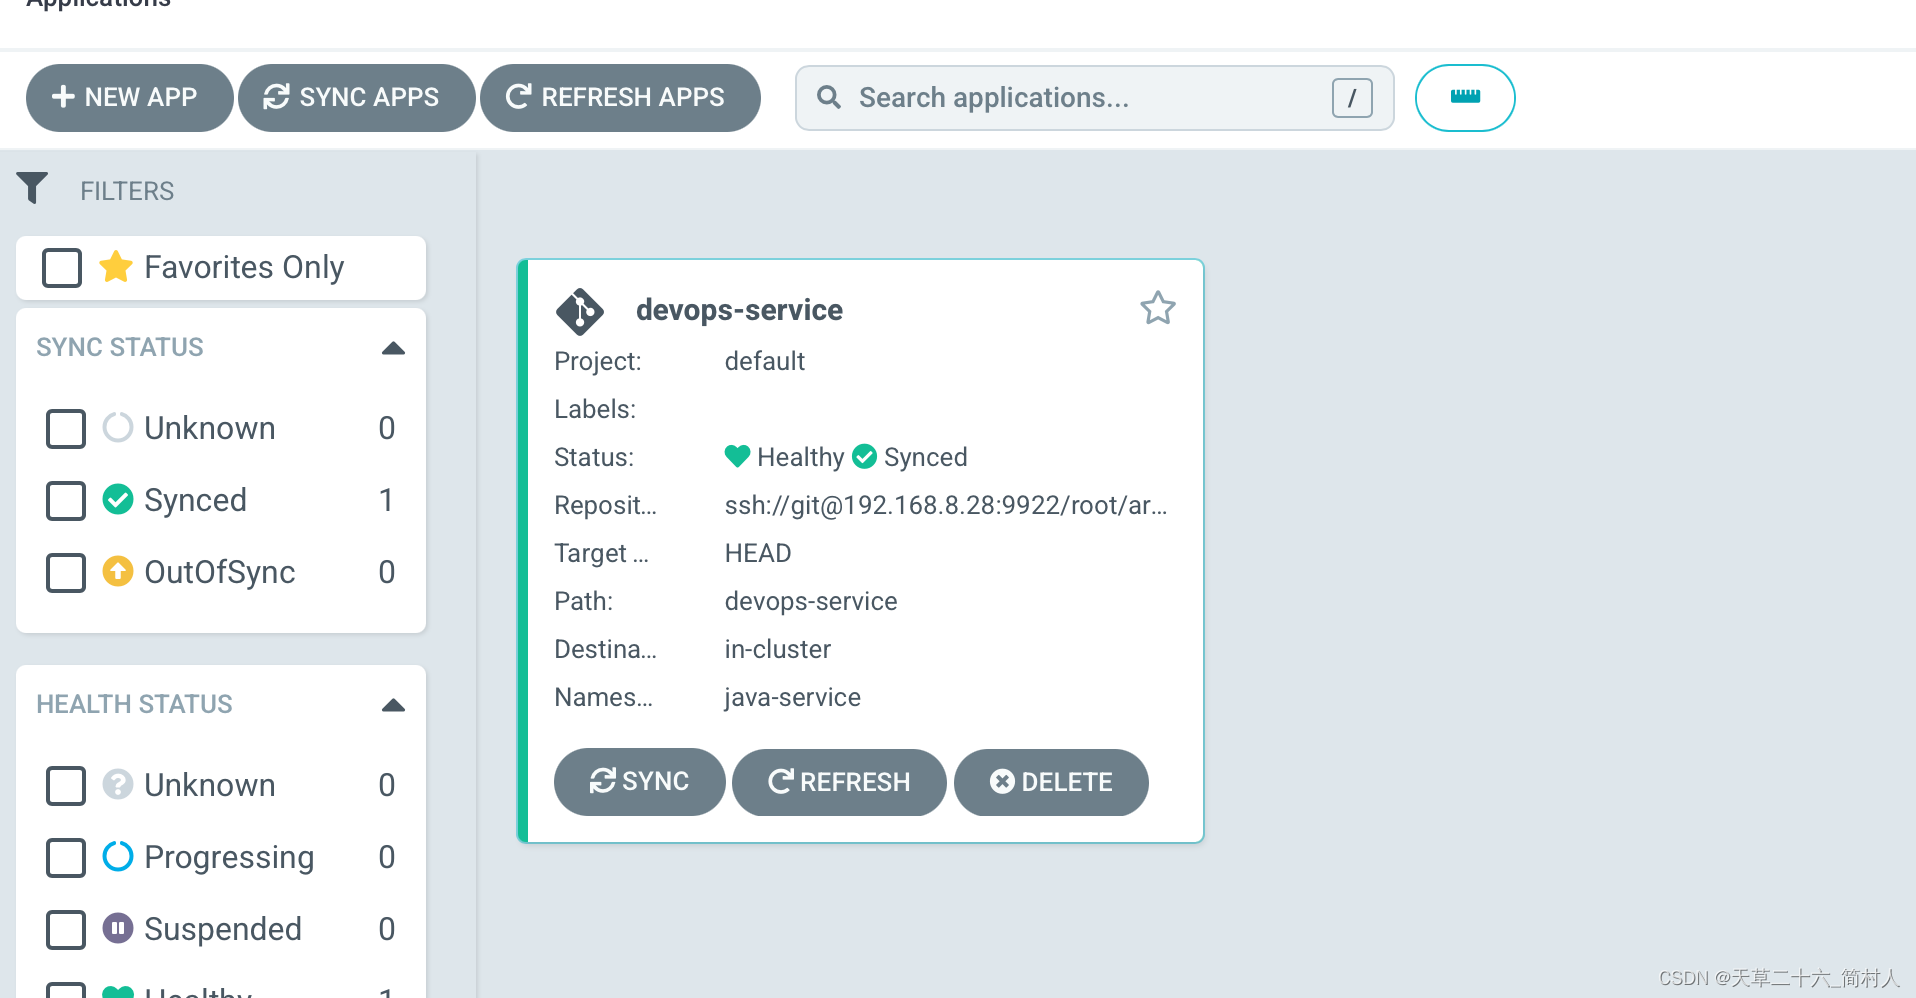Image resolution: width=1916 pixels, height=998 pixels.
Task: Click the REFRESH button on devops-service
Action: point(839,781)
